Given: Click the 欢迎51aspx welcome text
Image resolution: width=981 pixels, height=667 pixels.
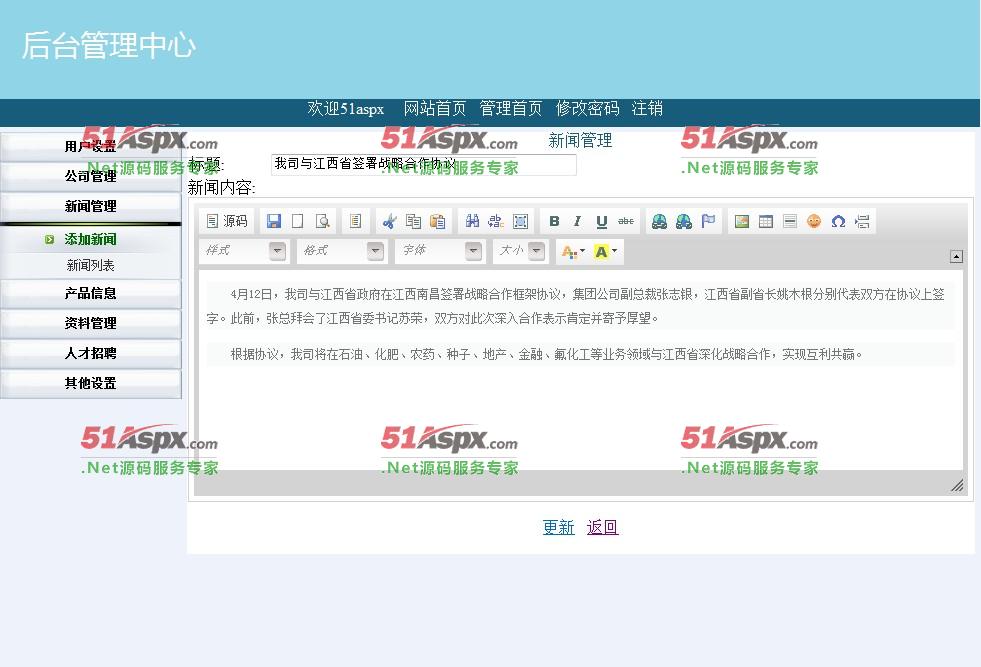Looking at the screenshot, I should pos(345,109).
